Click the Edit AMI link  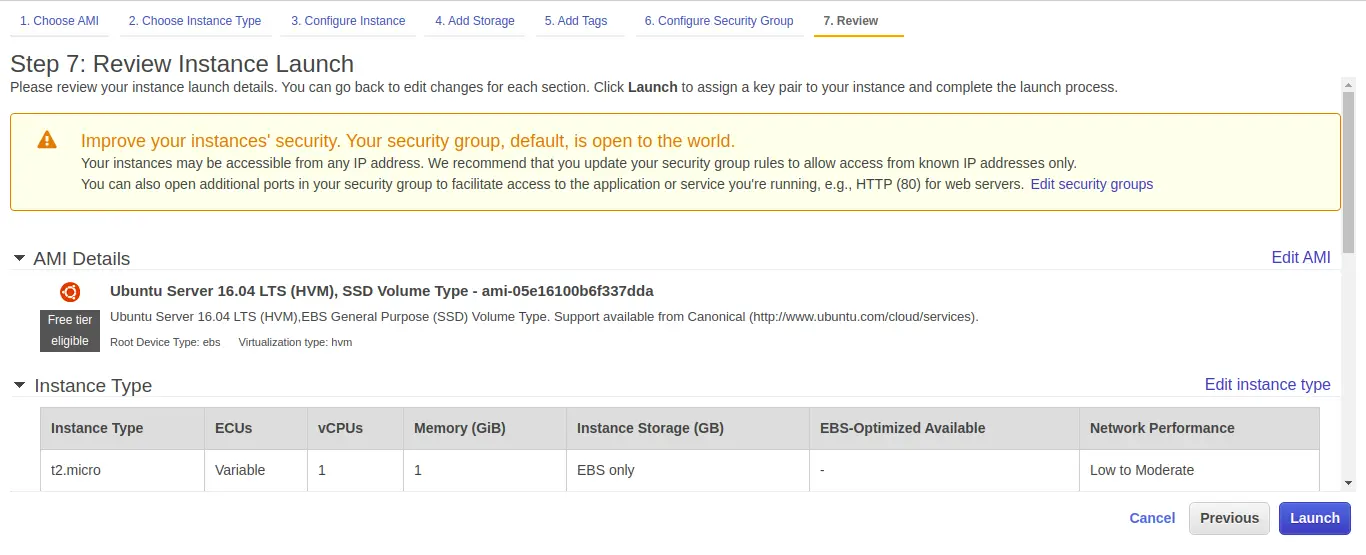point(1301,257)
